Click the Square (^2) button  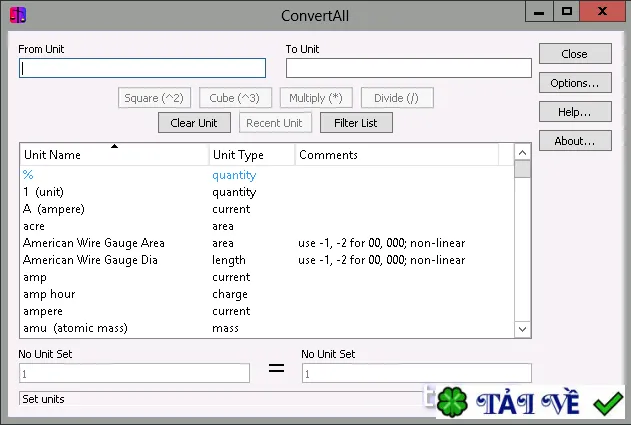(154, 98)
